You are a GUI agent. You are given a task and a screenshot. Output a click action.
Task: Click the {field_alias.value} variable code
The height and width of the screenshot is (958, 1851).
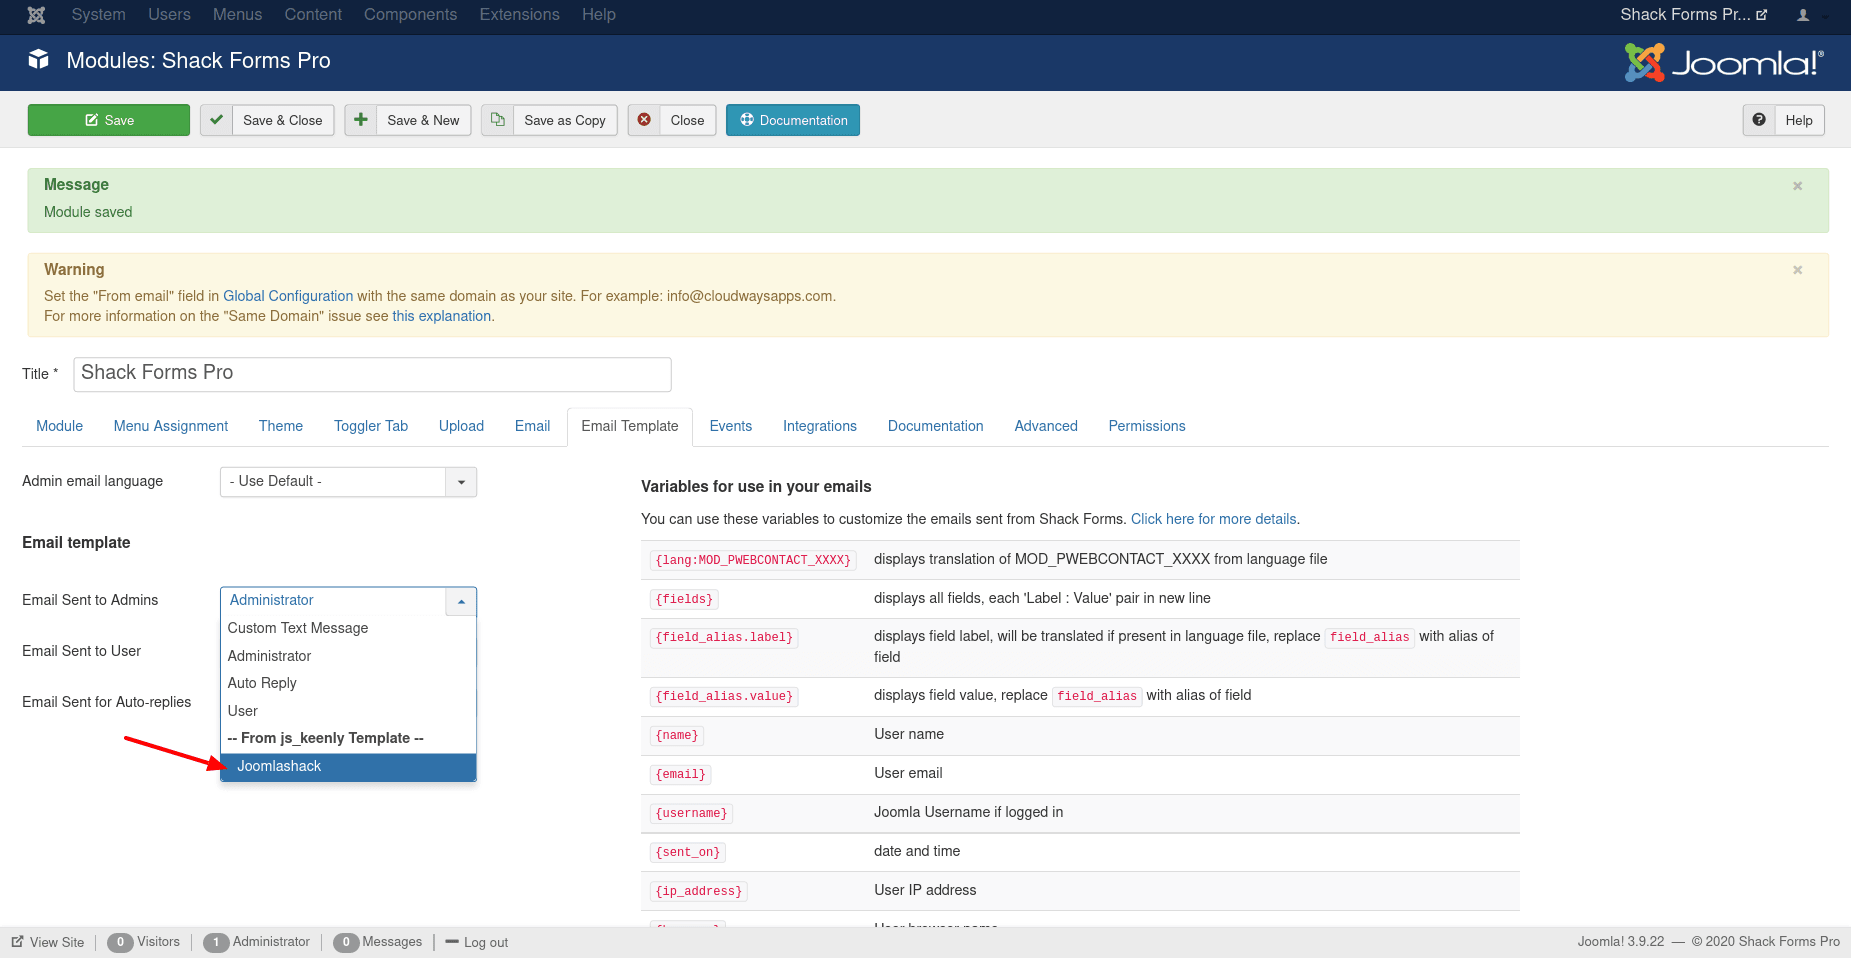tap(724, 696)
